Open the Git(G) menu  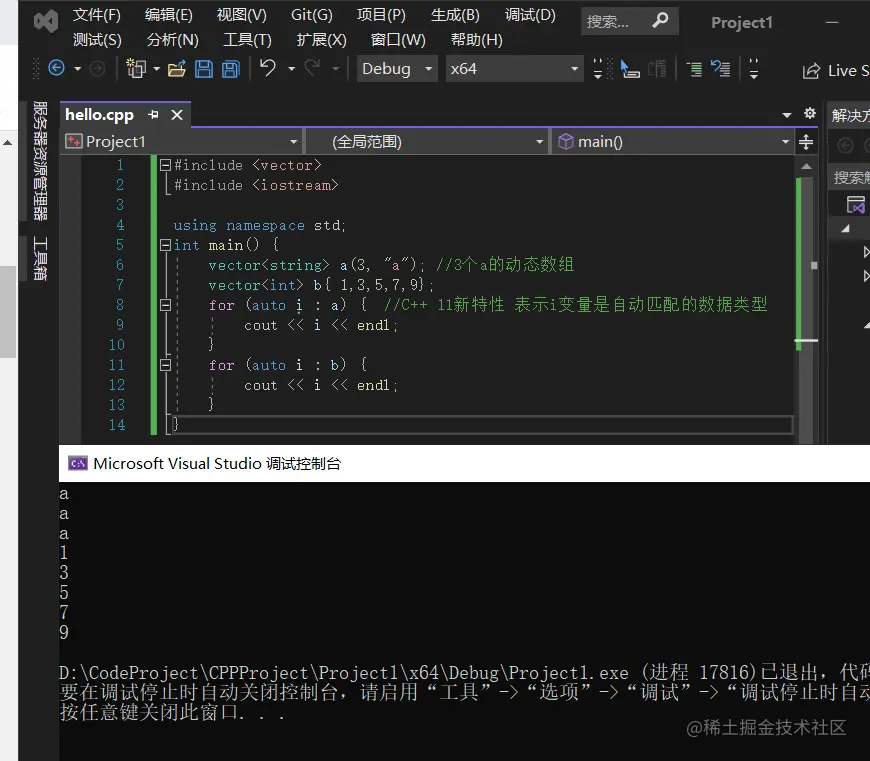(312, 14)
